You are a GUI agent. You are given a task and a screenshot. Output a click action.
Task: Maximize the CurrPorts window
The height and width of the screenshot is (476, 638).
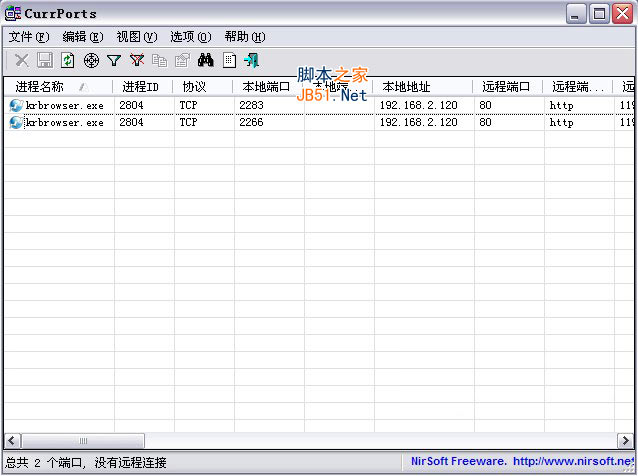599,14
